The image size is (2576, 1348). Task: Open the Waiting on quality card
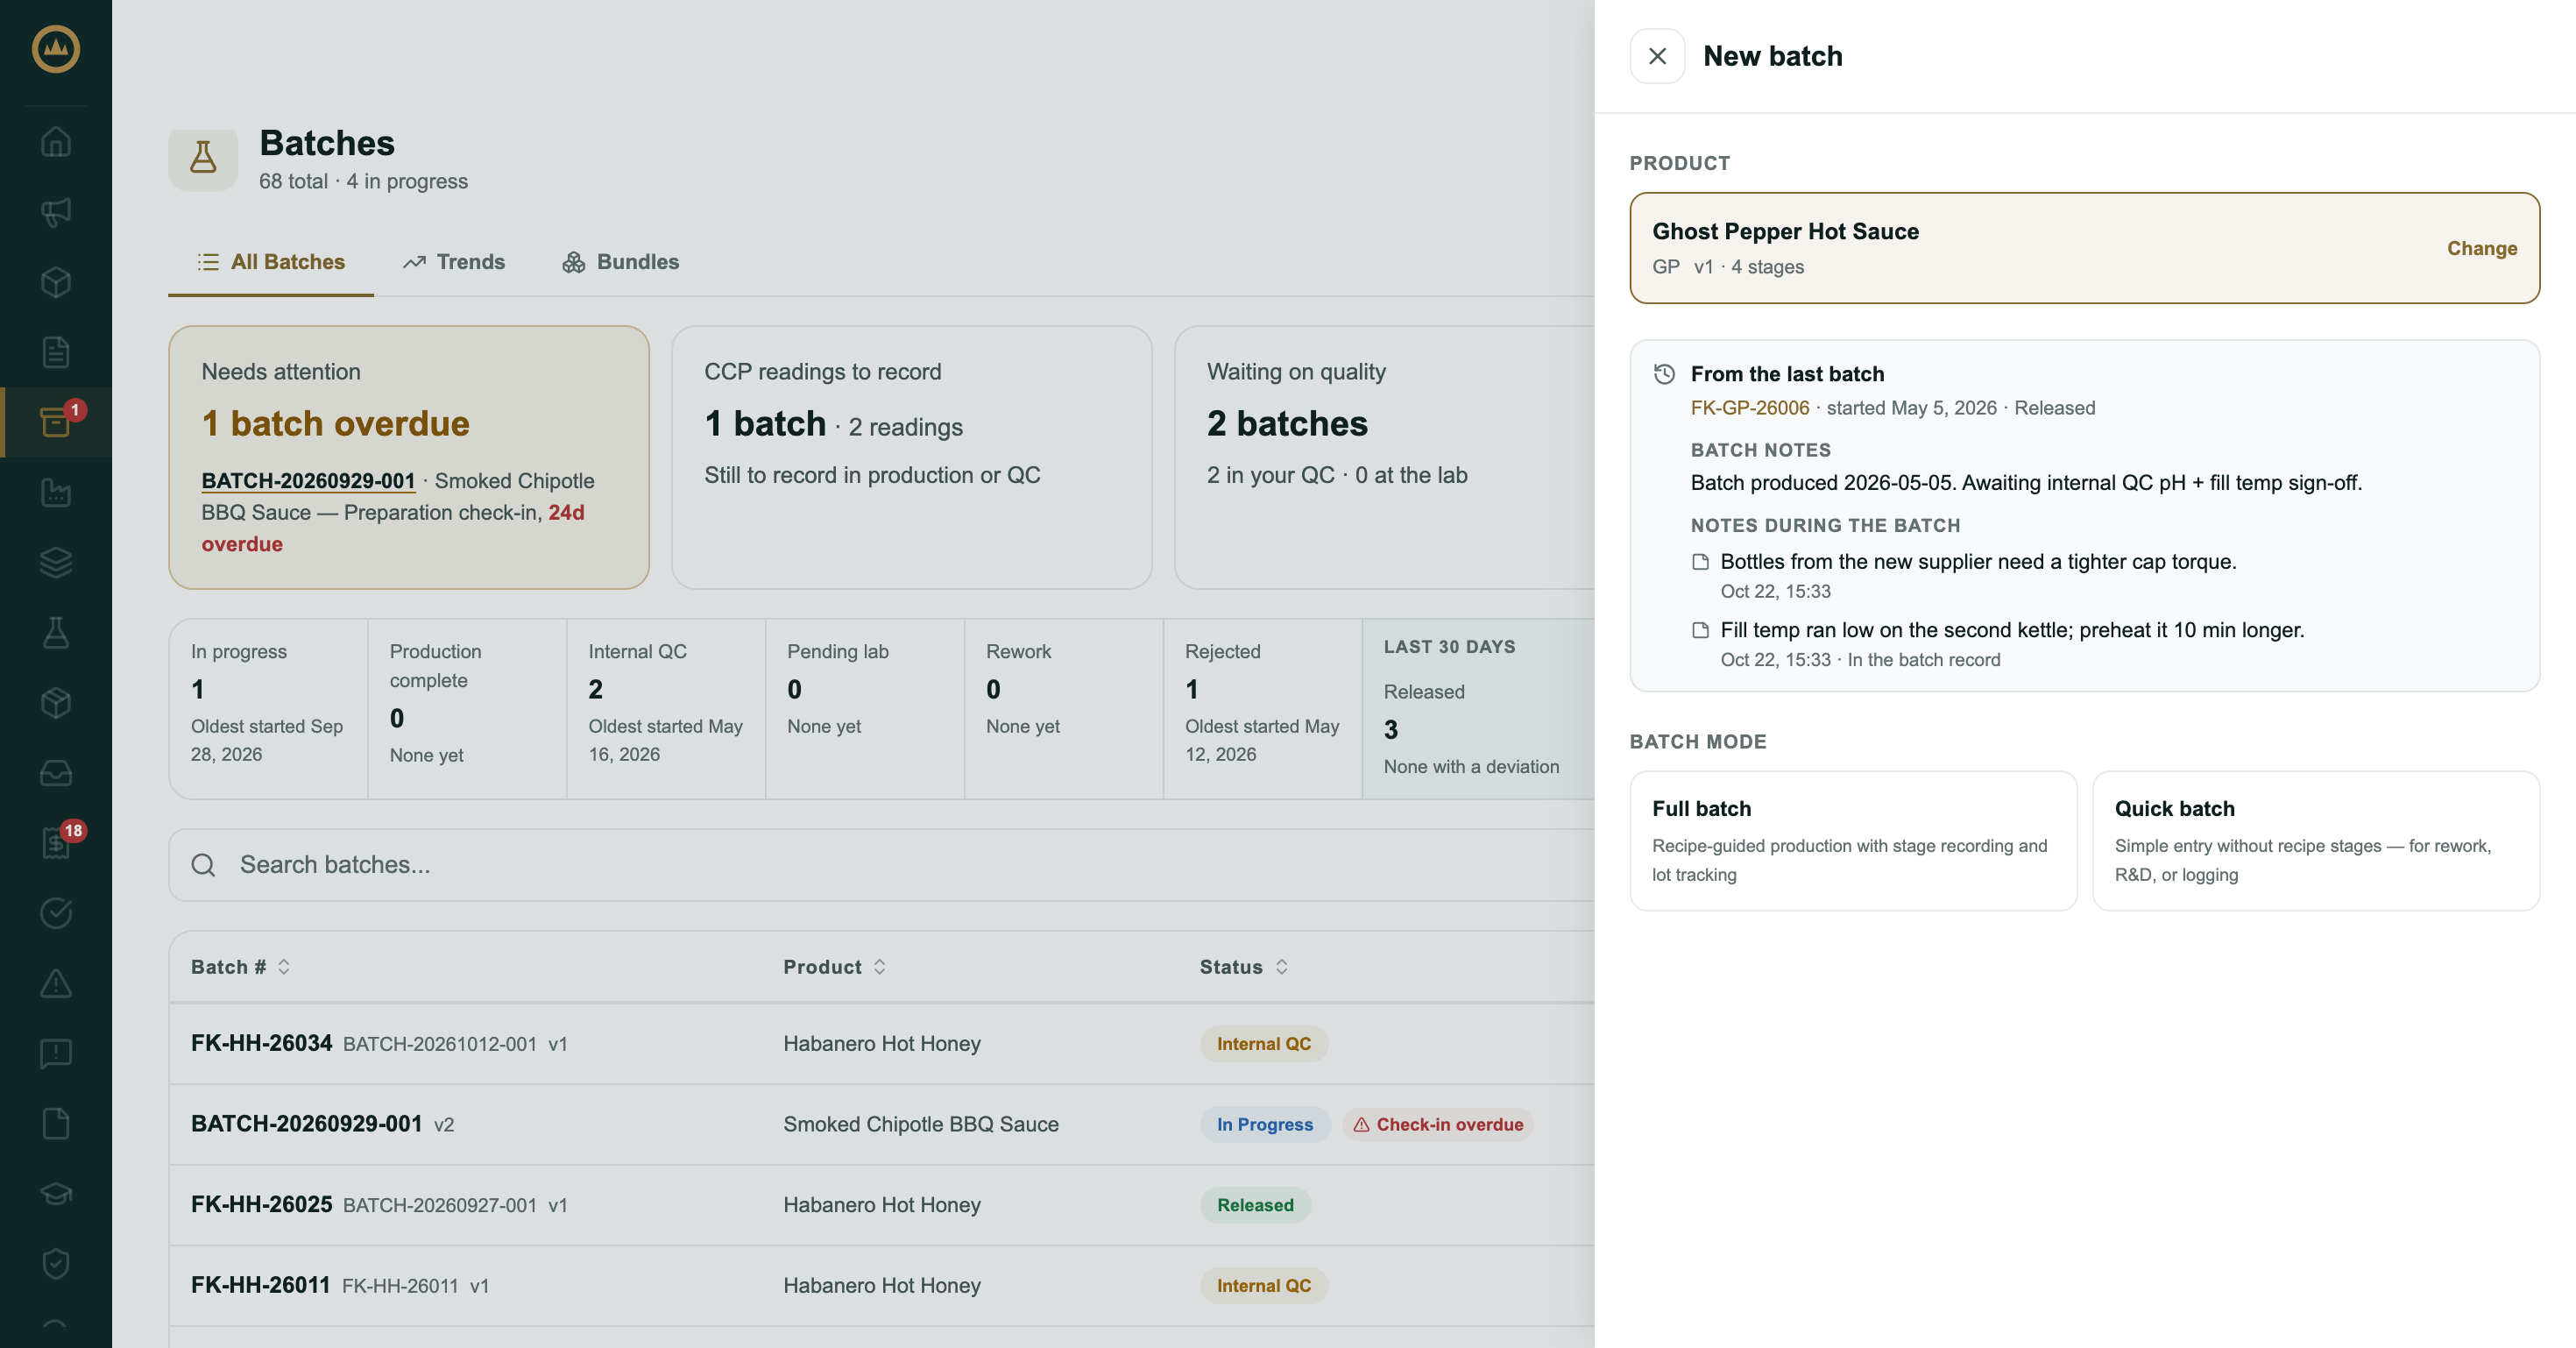click(1385, 457)
